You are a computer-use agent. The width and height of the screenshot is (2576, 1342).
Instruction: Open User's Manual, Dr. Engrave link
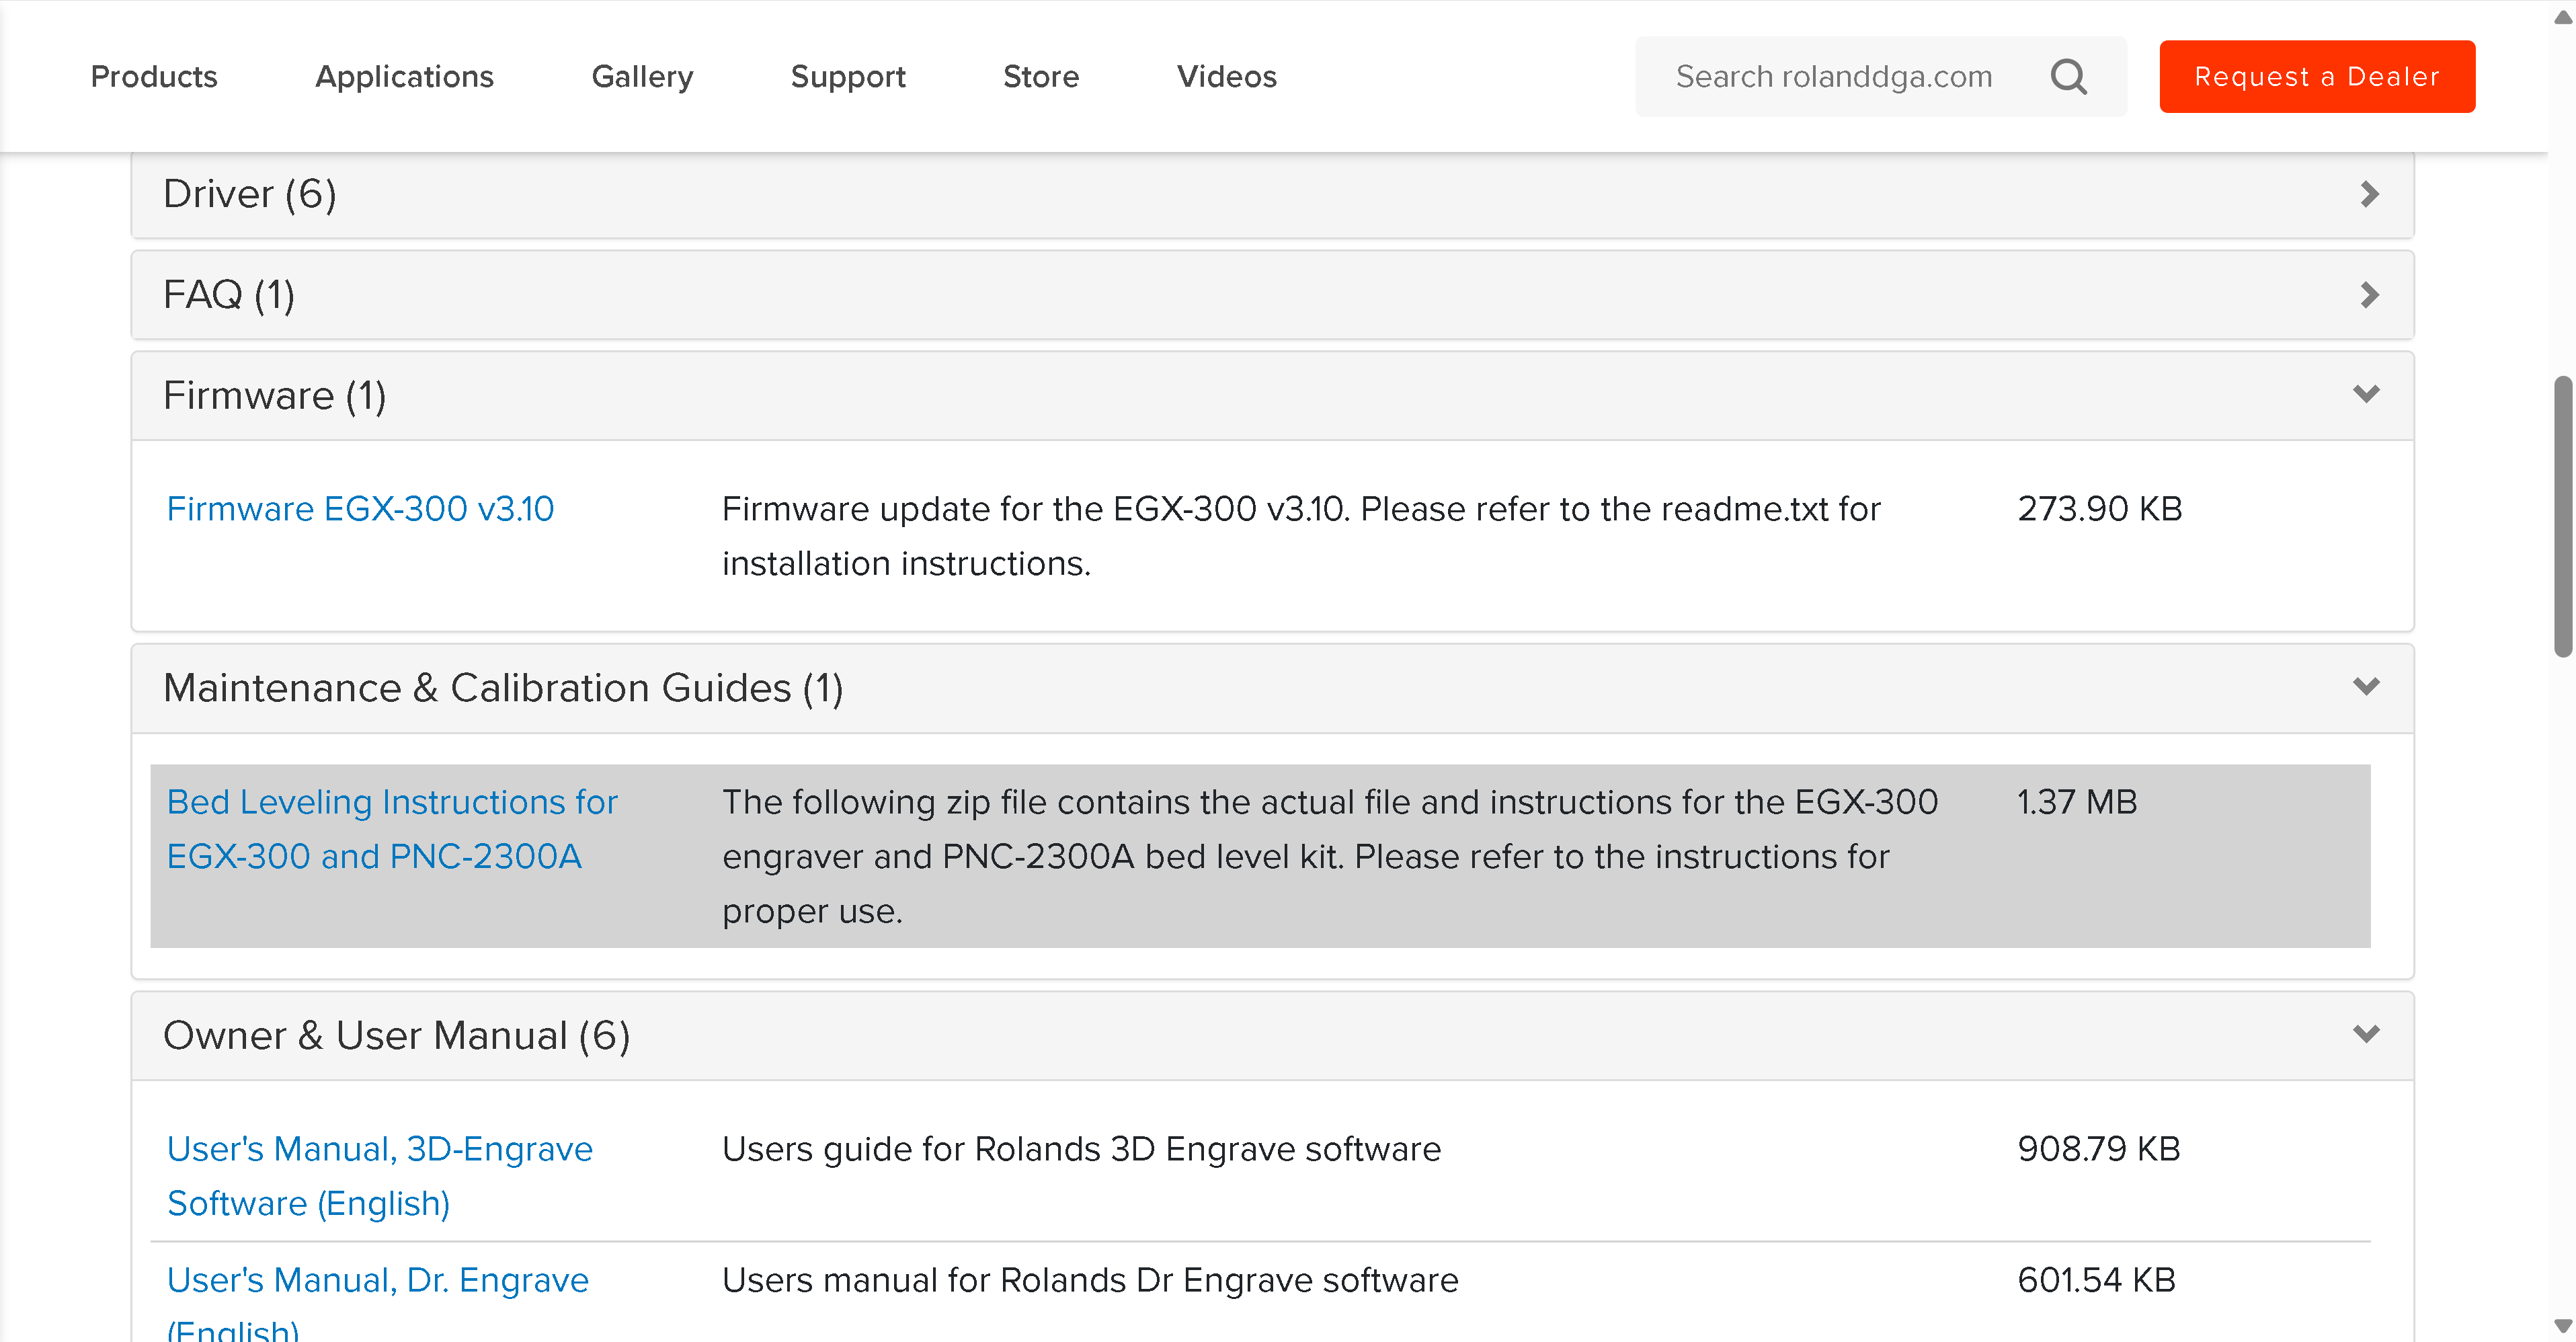click(x=377, y=1307)
